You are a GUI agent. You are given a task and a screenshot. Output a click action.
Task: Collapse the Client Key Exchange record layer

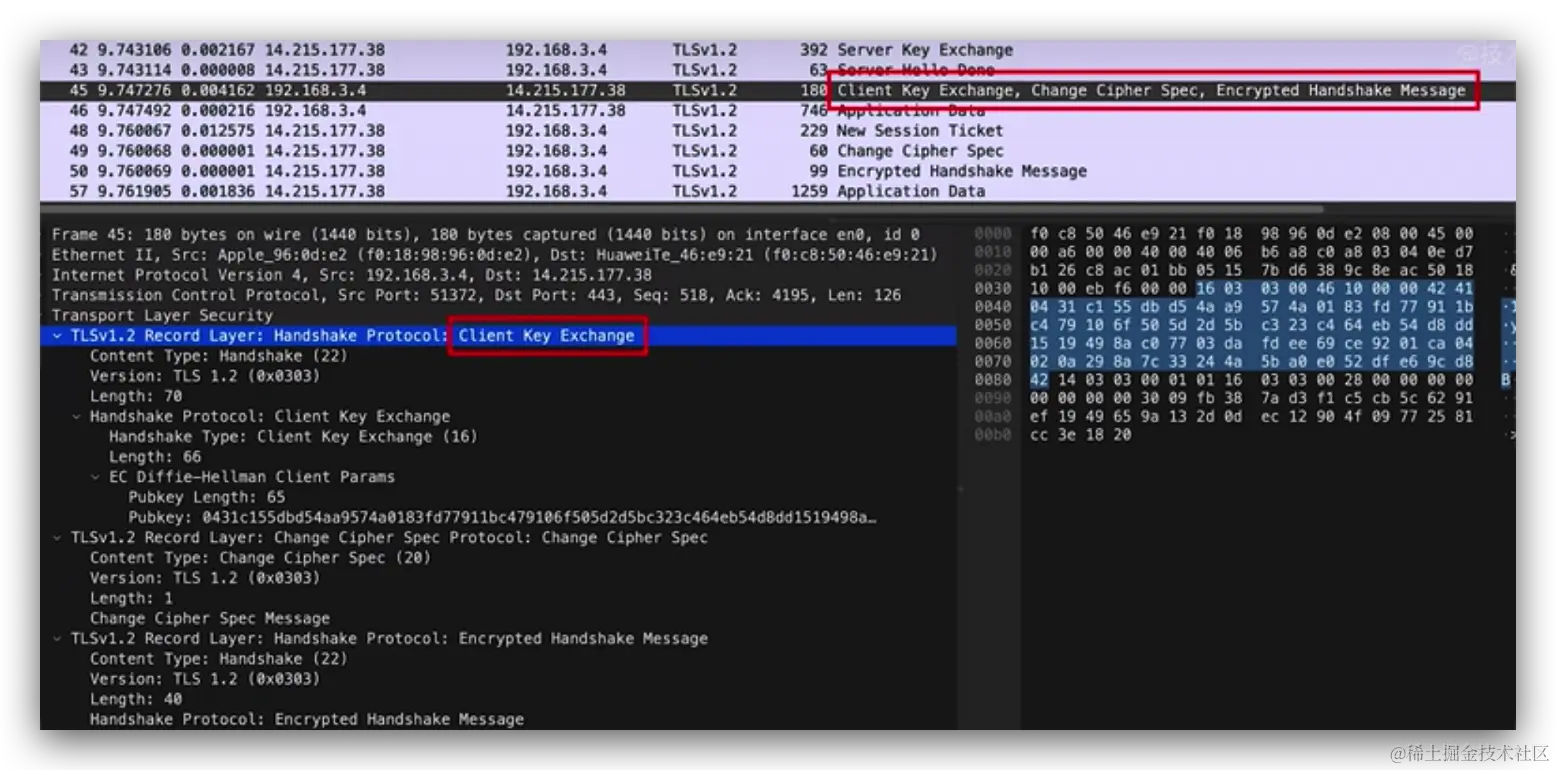tap(58, 336)
